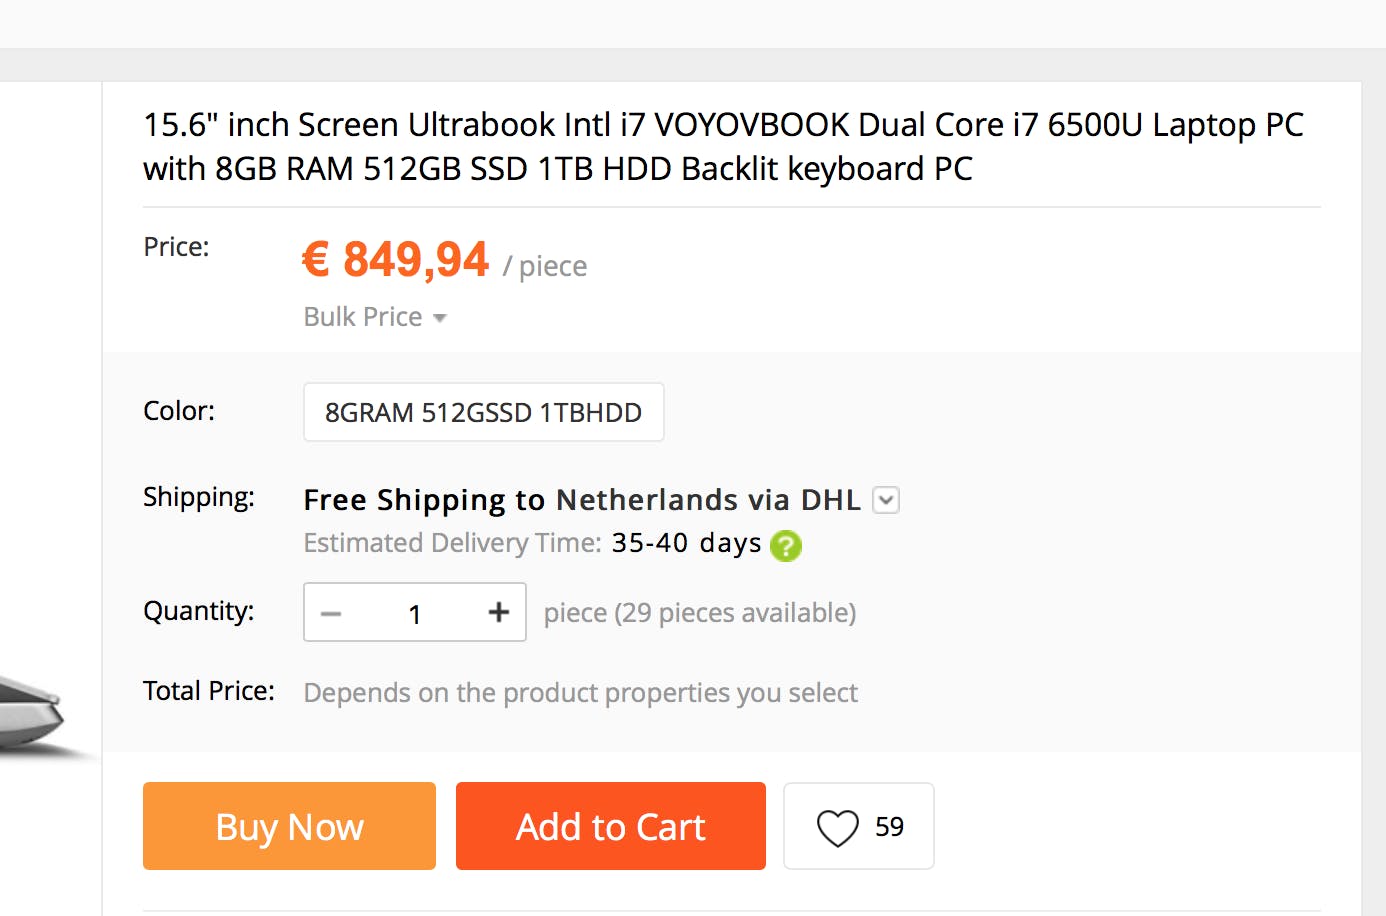This screenshot has width=1386, height=916.
Task: Click the € 849,94 price amount
Action: coord(396,260)
